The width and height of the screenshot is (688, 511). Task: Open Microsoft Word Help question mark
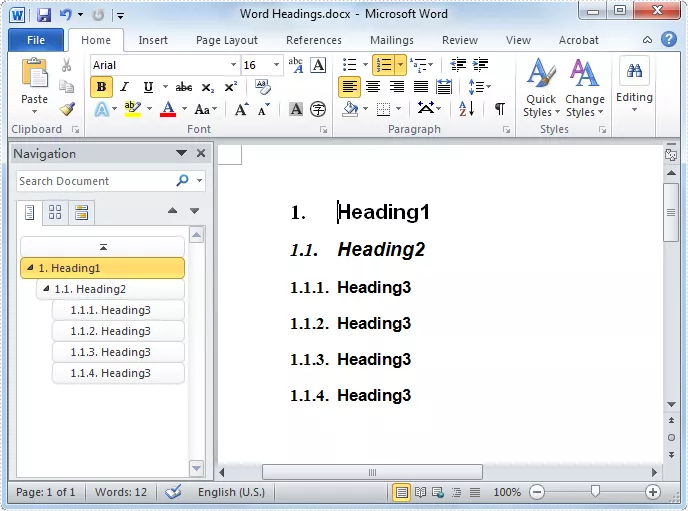[x=669, y=40]
